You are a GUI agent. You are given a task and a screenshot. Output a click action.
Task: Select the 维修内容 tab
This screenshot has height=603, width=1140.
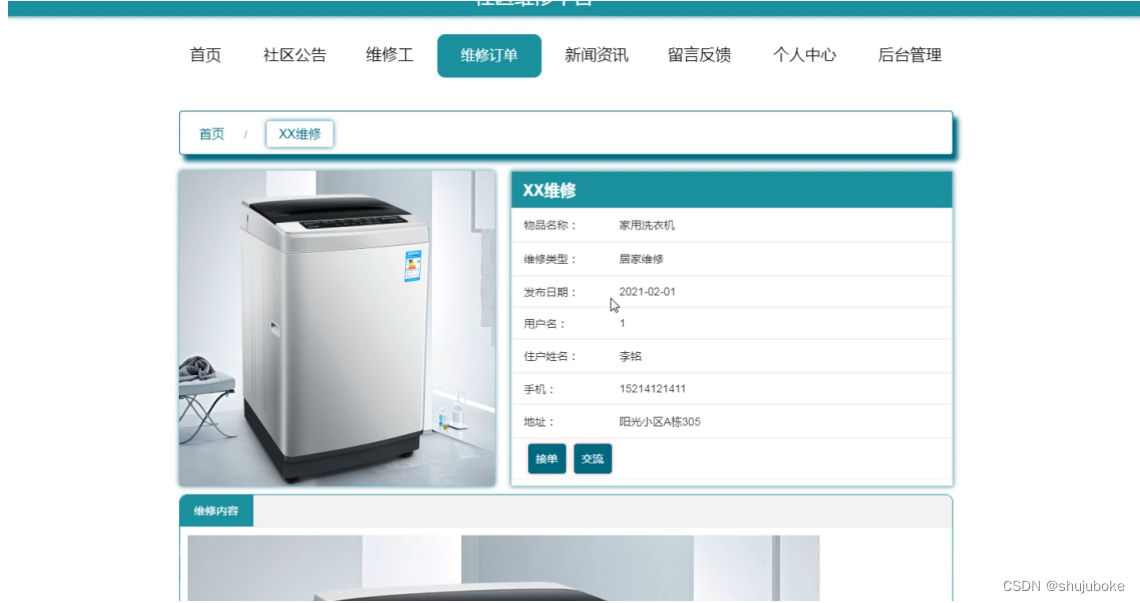tap(216, 511)
